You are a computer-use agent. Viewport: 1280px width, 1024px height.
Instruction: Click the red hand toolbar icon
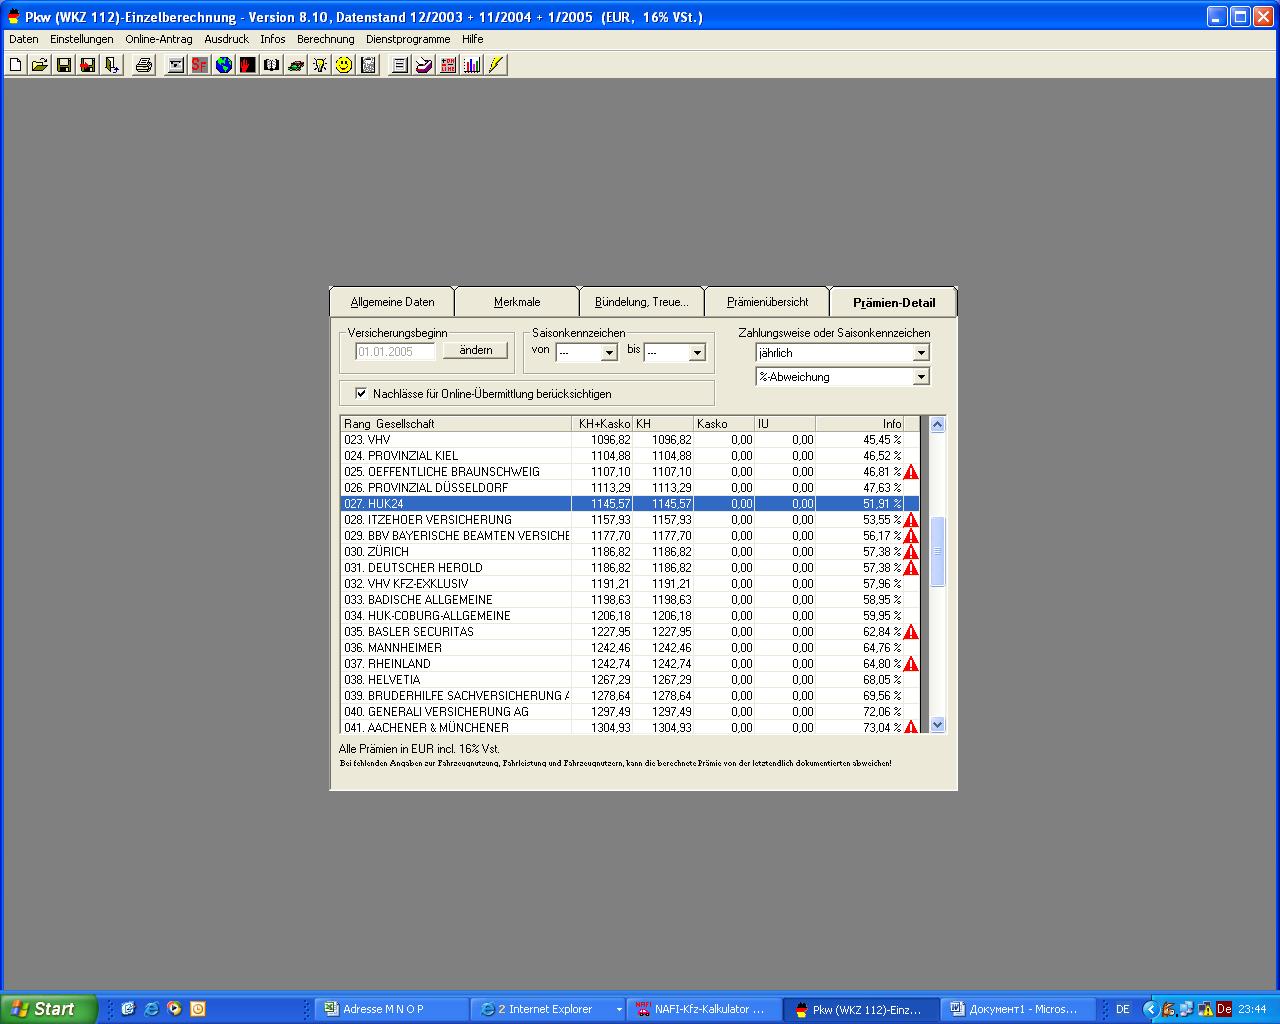point(248,65)
